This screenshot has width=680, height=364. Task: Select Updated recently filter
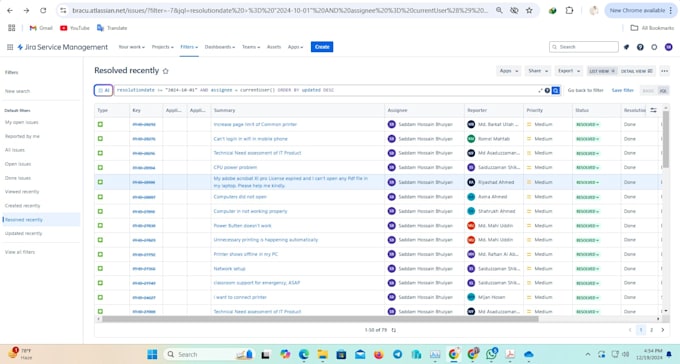23,233
